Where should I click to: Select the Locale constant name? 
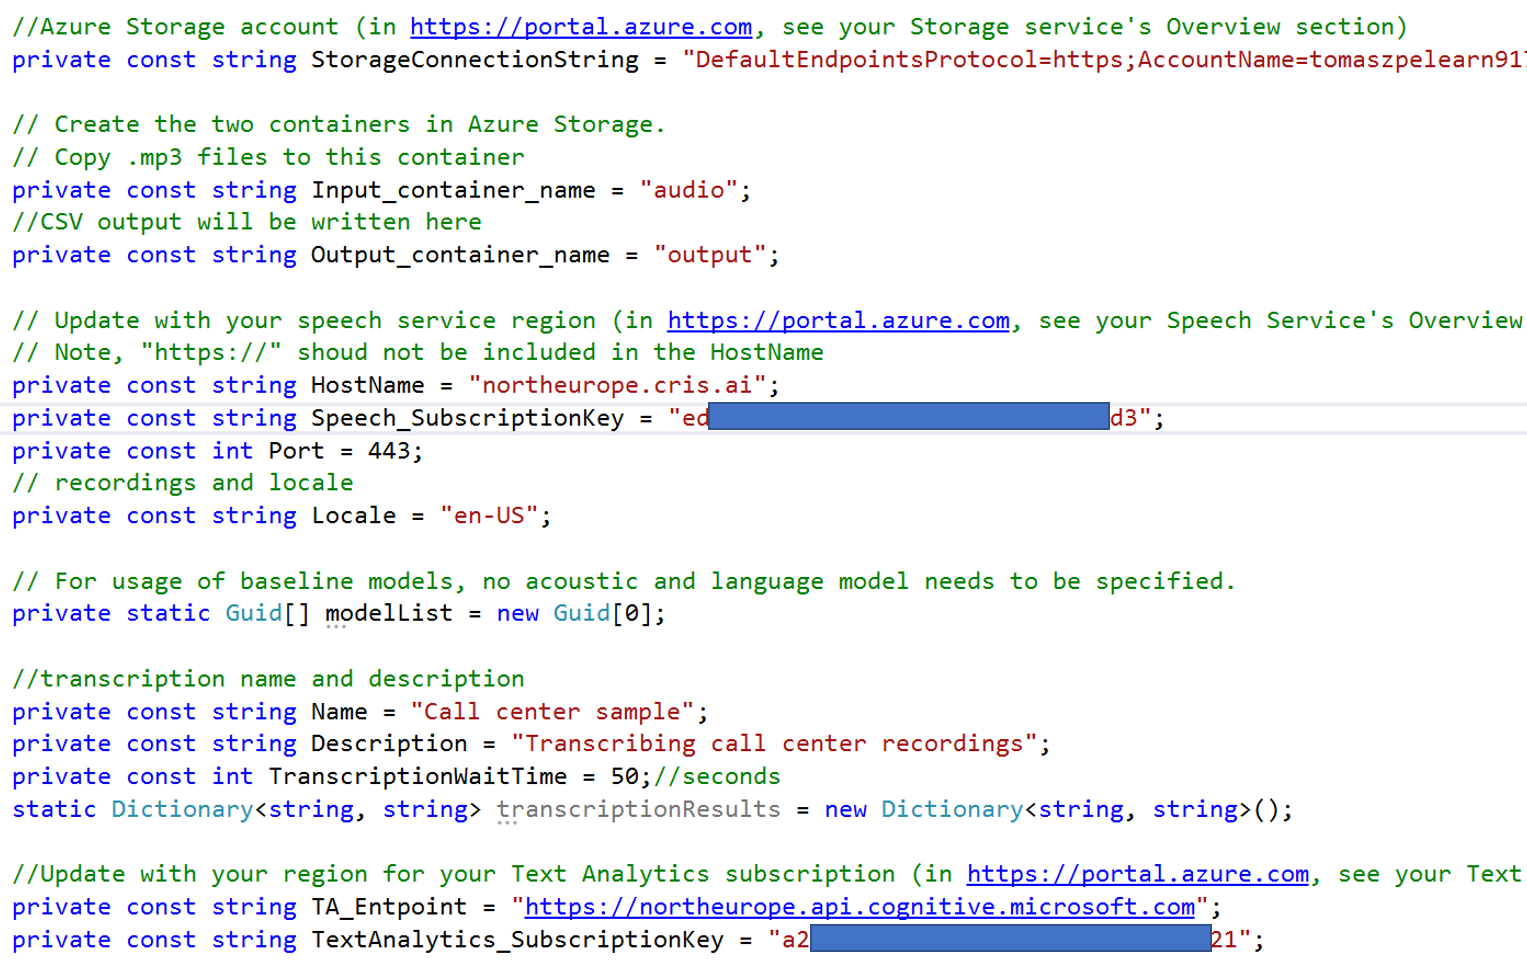coord(353,516)
